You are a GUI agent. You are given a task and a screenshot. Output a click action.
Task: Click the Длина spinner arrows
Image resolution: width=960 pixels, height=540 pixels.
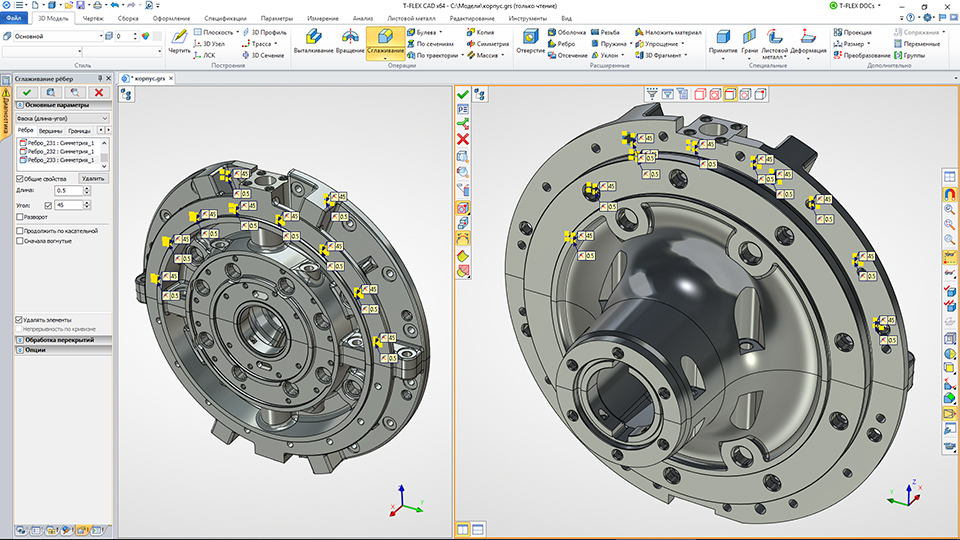pos(86,190)
